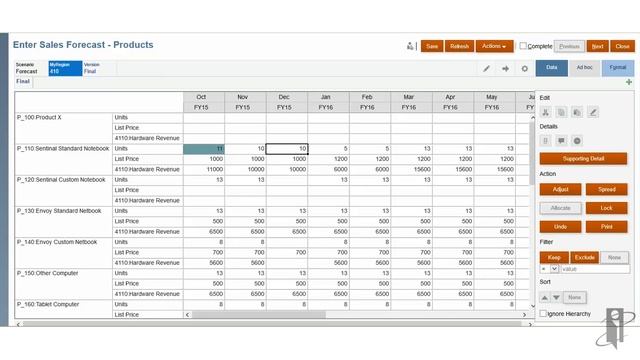The width and height of the screenshot is (640, 360).
Task: Select the Dec FY15 Units cell for Sentinal Standard Notebook
Action: pyautogui.click(x=287, y=149)
